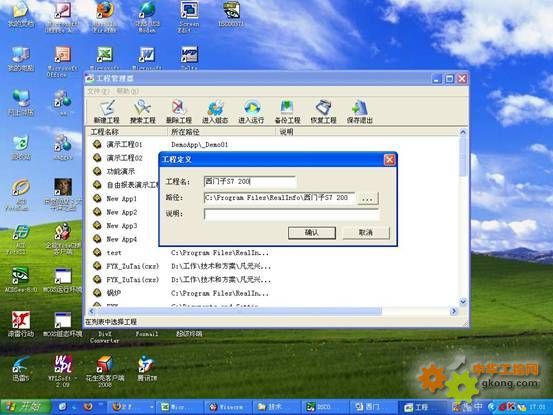Click the 路径 input field
Image resolution: width=553 pixels, height=415 pixels.
coord(279,198)
